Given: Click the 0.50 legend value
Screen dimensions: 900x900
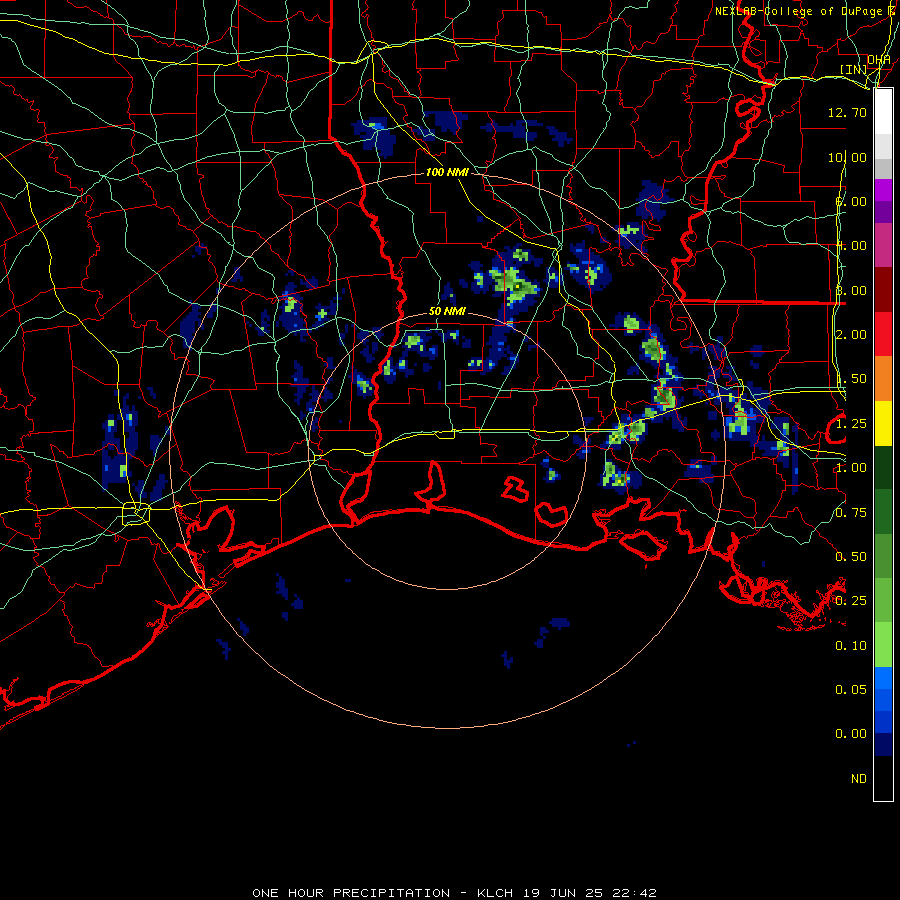Looking at the screenshot, I should tap(851, 557).
